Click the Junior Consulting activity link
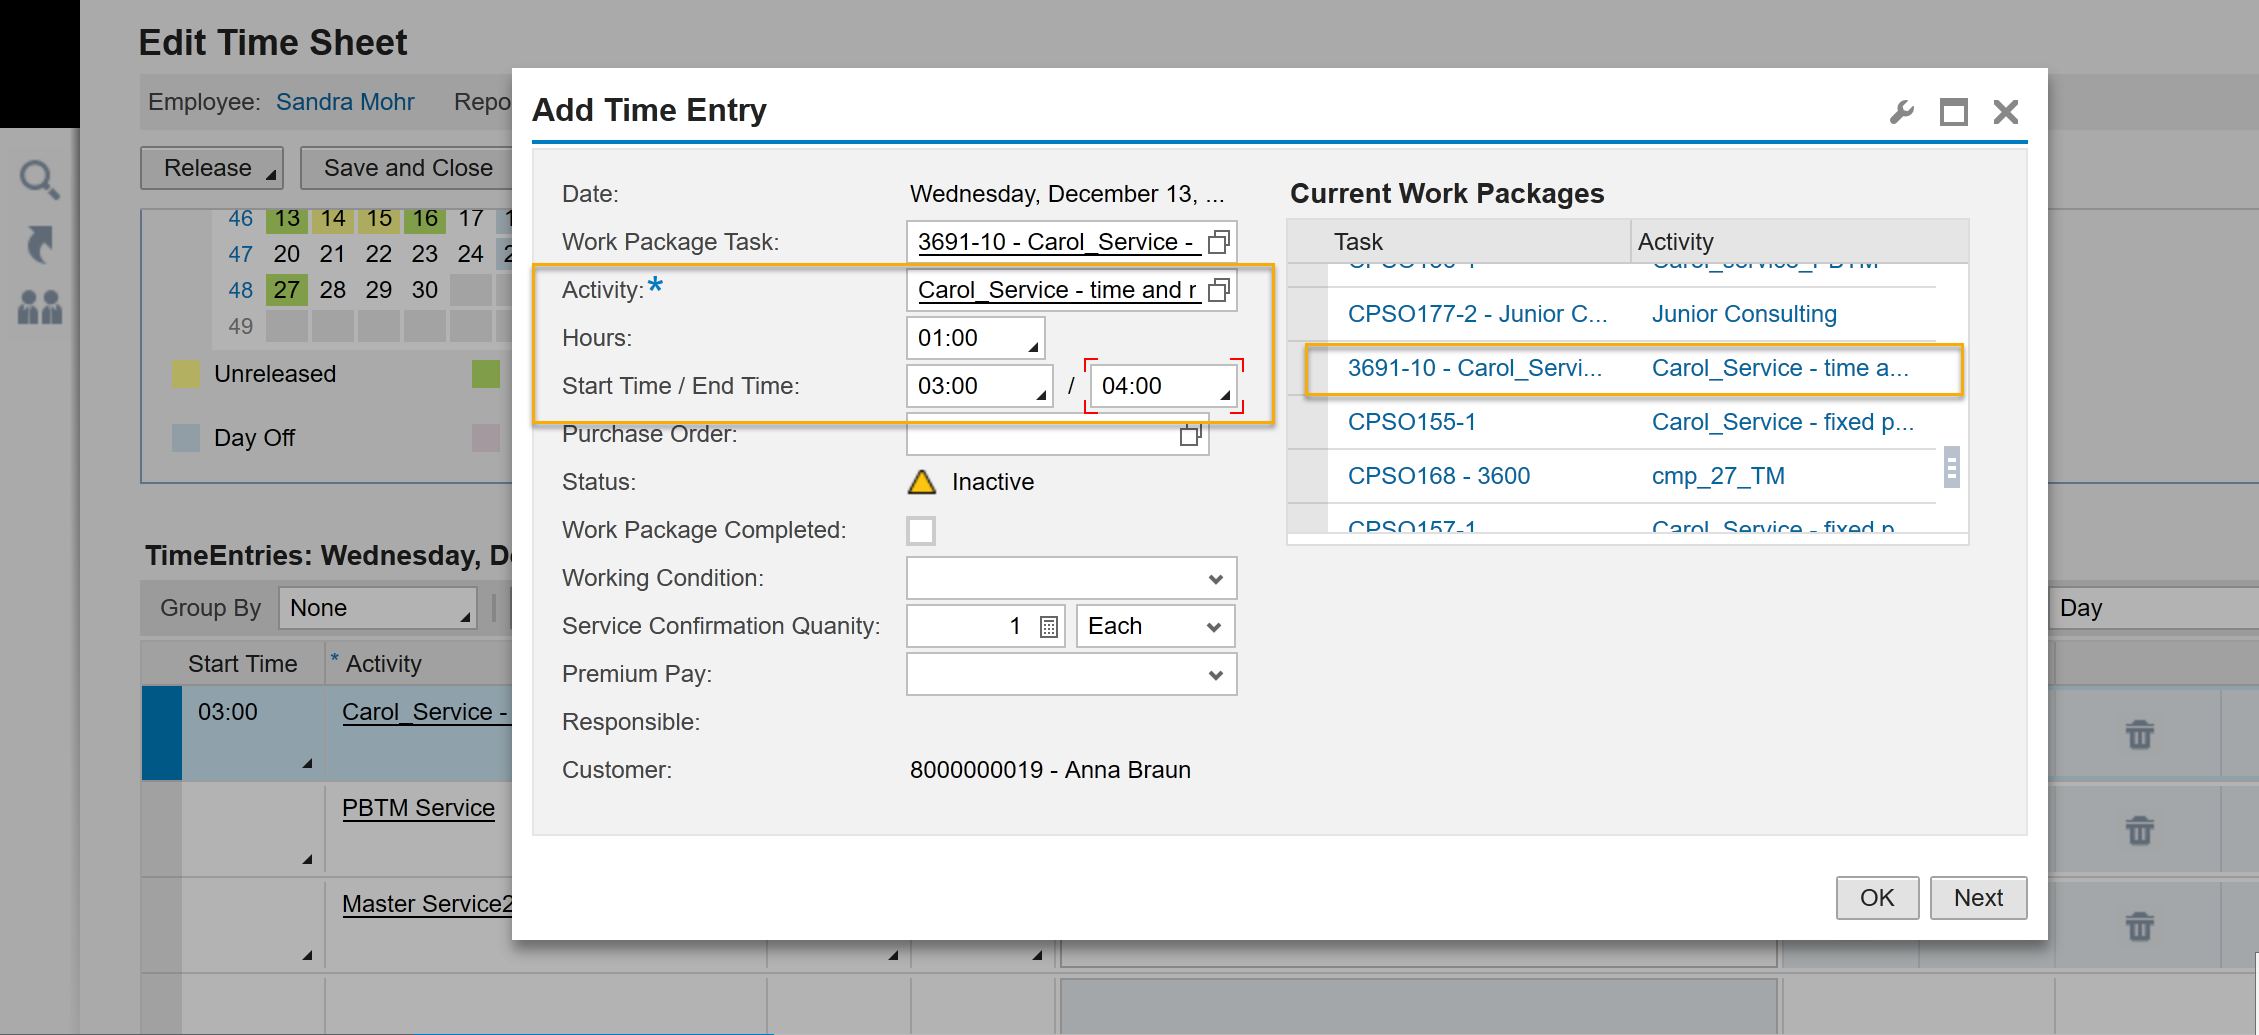Image resolution: width=2259 pixels, height=1035 pixels. pos(1744,314)
